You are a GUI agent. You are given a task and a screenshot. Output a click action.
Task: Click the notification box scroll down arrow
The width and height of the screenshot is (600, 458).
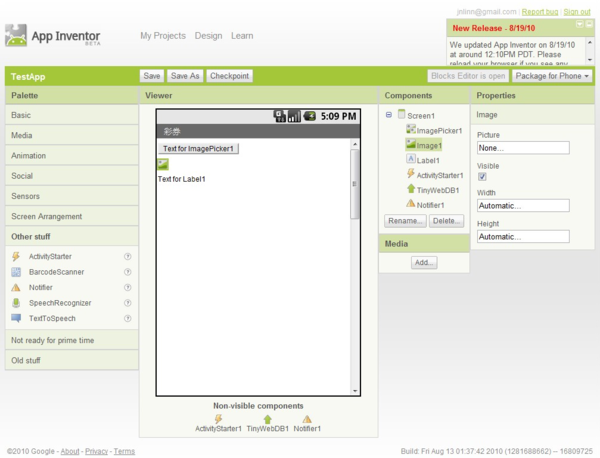pos(590,60)
